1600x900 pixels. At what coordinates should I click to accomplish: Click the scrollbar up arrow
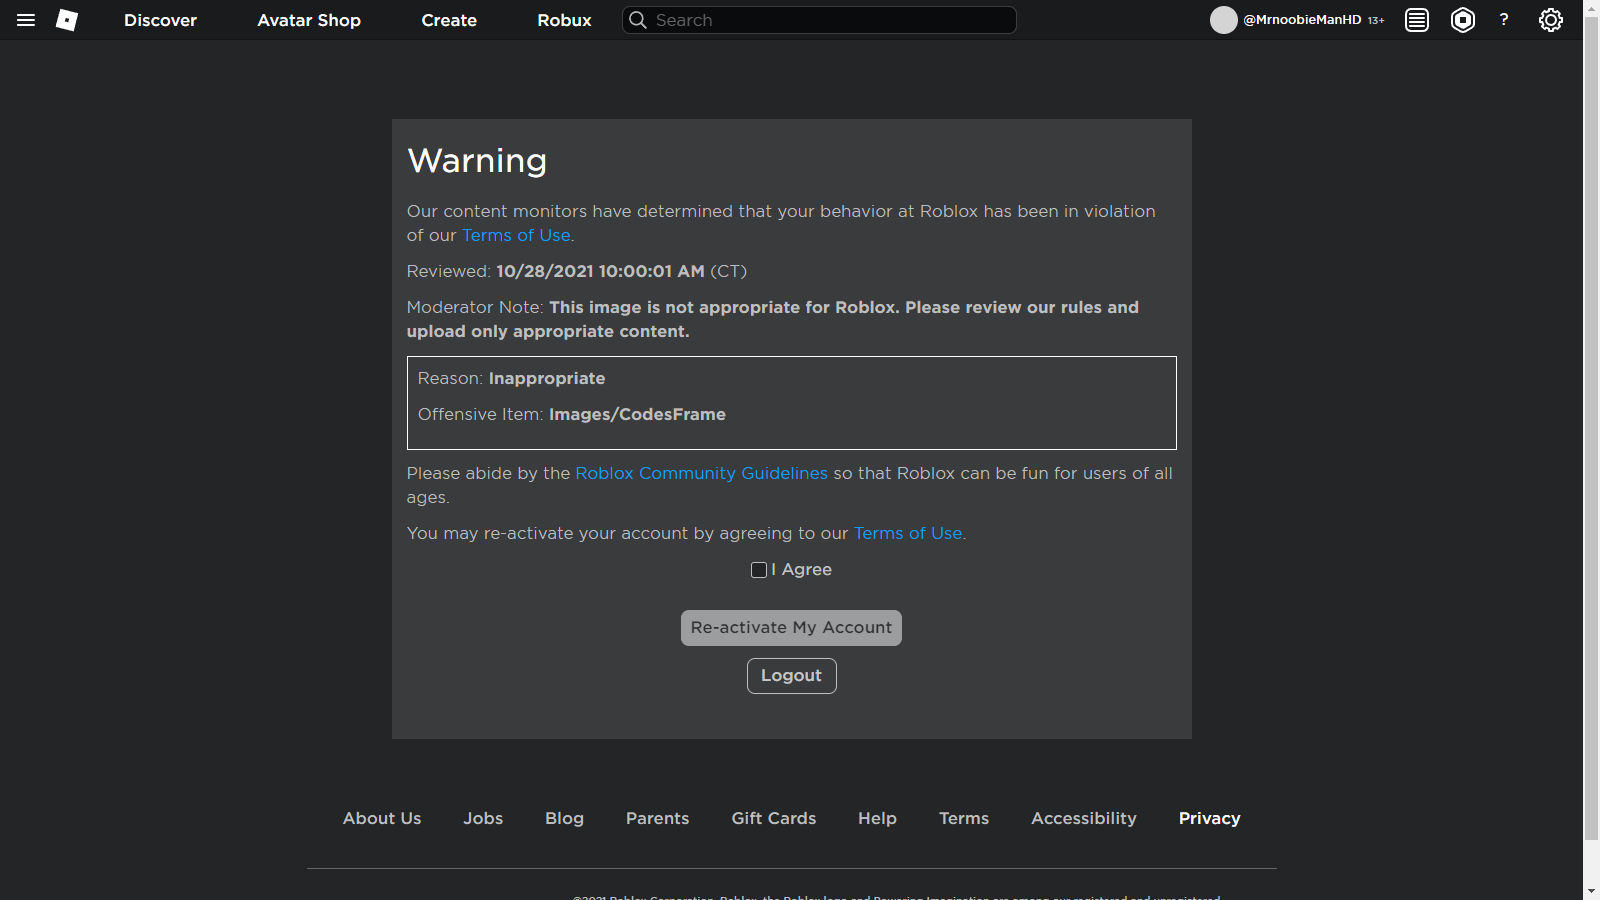pyautogui.click(x=1591, y=8)
